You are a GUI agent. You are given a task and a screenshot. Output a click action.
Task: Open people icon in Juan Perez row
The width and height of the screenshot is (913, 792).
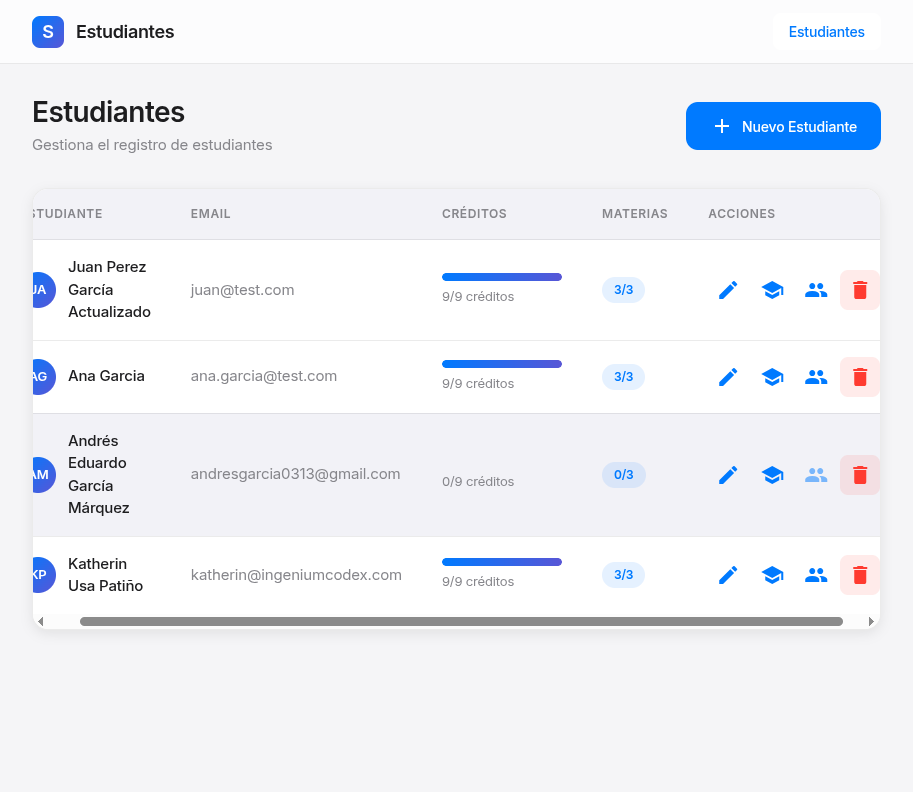(816, 290)
